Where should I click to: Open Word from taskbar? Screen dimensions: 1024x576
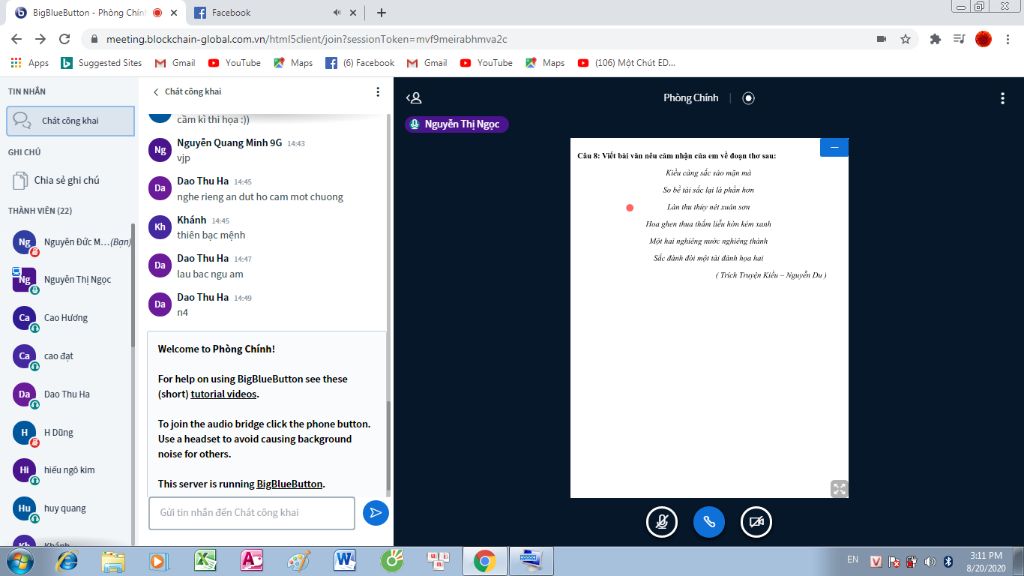[344, 561]
